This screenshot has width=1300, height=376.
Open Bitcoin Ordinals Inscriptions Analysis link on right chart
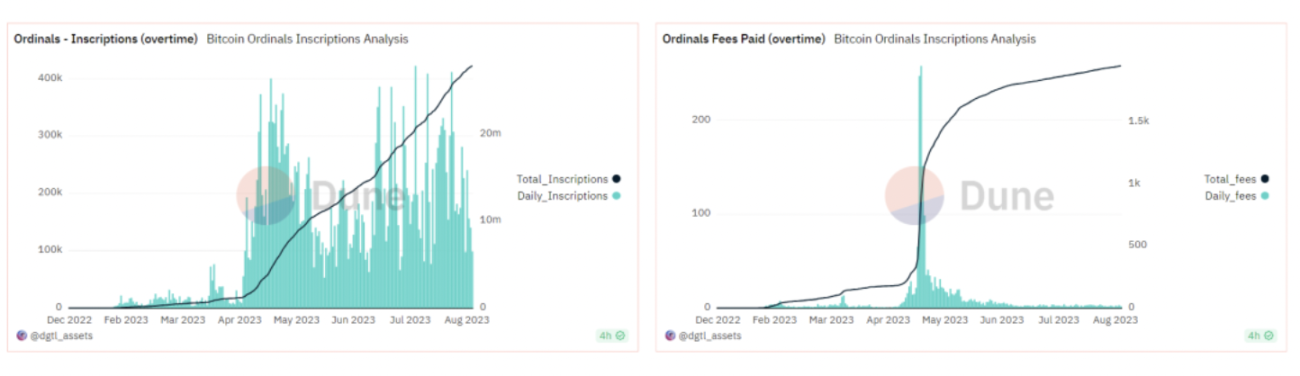tap(935, 39)
